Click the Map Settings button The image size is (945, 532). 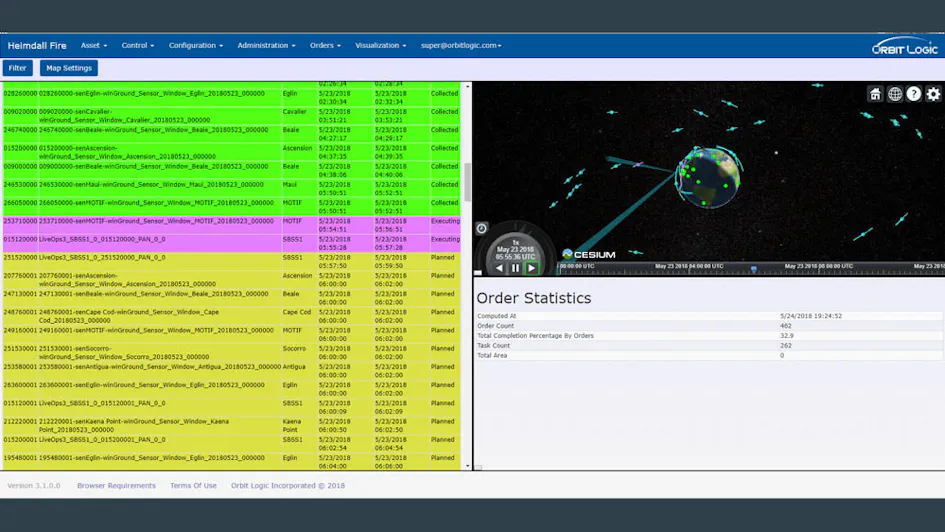click(x=69, y=68)
